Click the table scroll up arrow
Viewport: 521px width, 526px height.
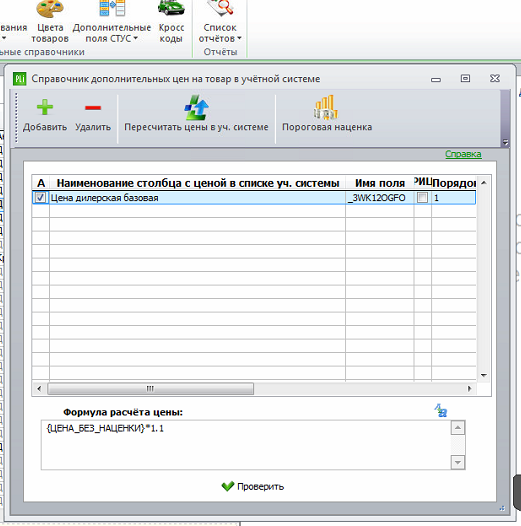pyautogui.click(x=484, y=183)
